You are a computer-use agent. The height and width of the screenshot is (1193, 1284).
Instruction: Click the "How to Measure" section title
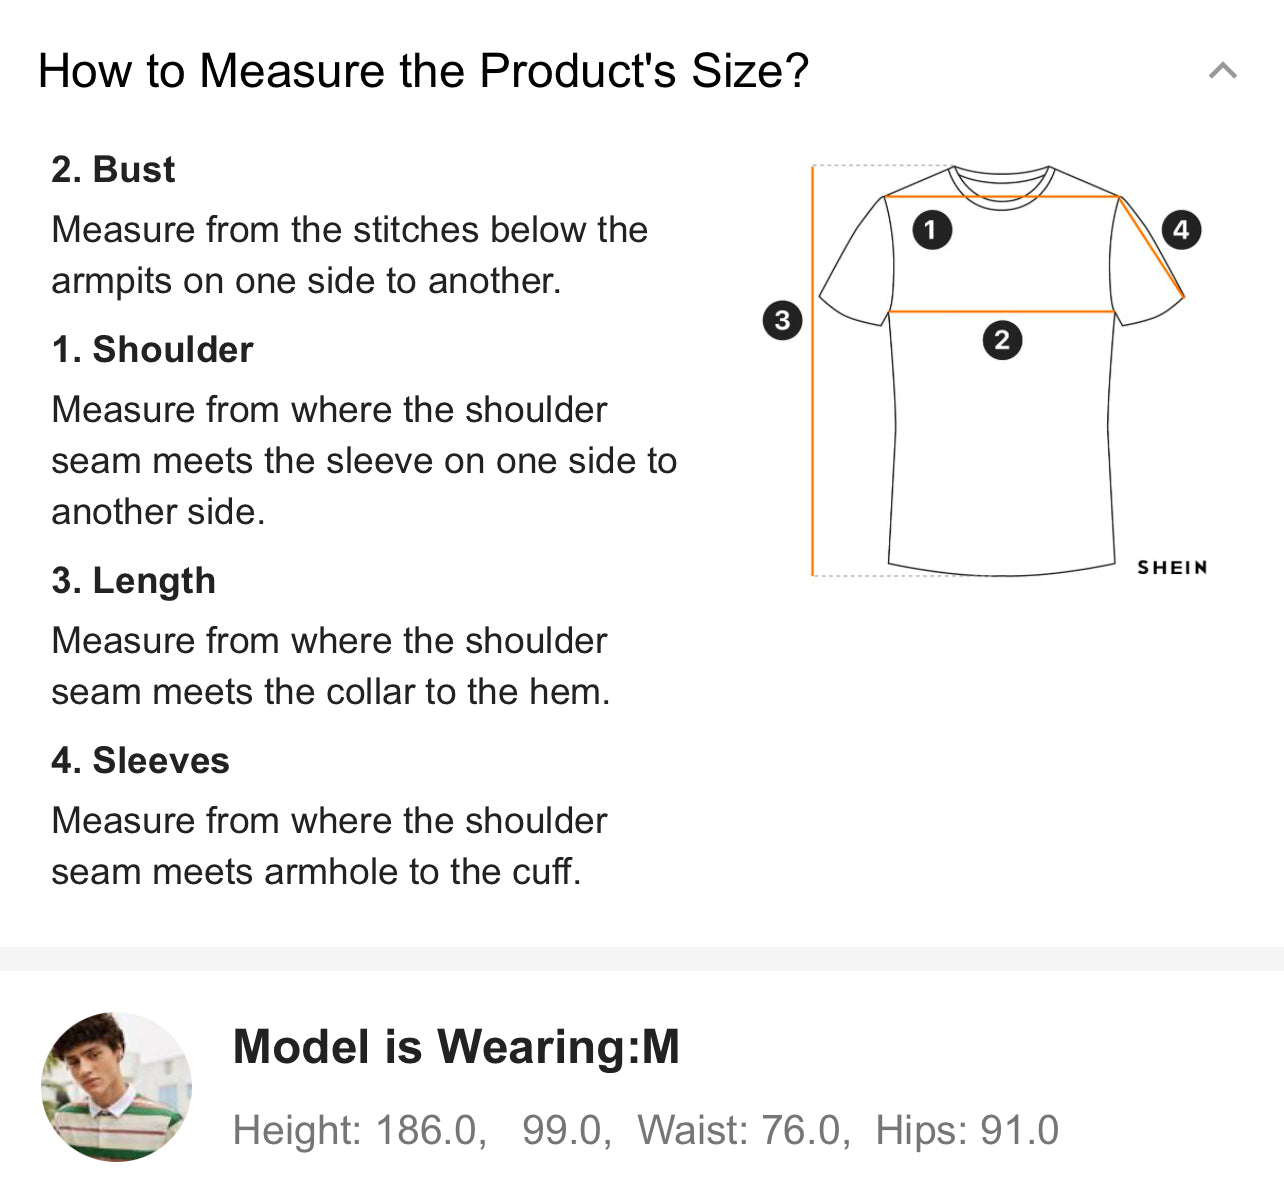(x=423, y=71)
